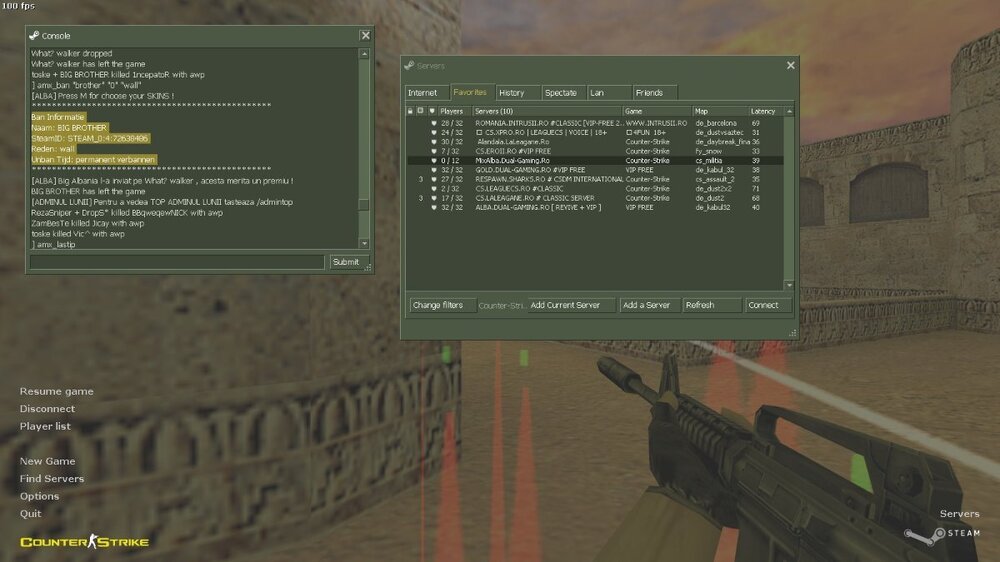Sort the list by Map column header
Screen dimensions: 1000x562
tap(719, 111)
